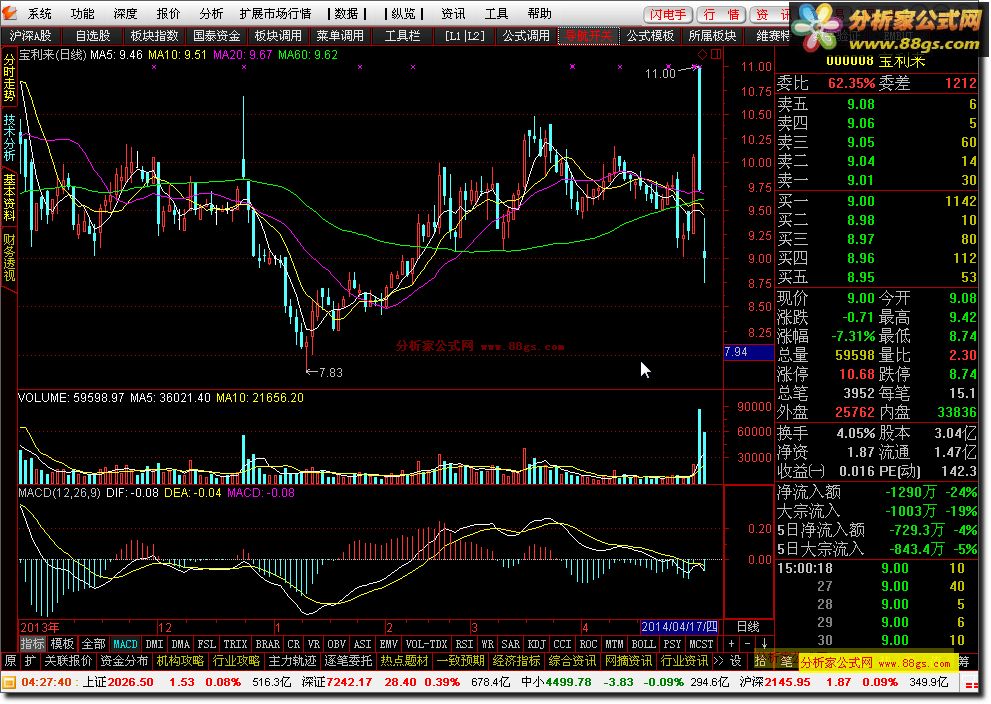
Task: Click the 公式模板 toolbar button
Action: click(x=650, y=36)
